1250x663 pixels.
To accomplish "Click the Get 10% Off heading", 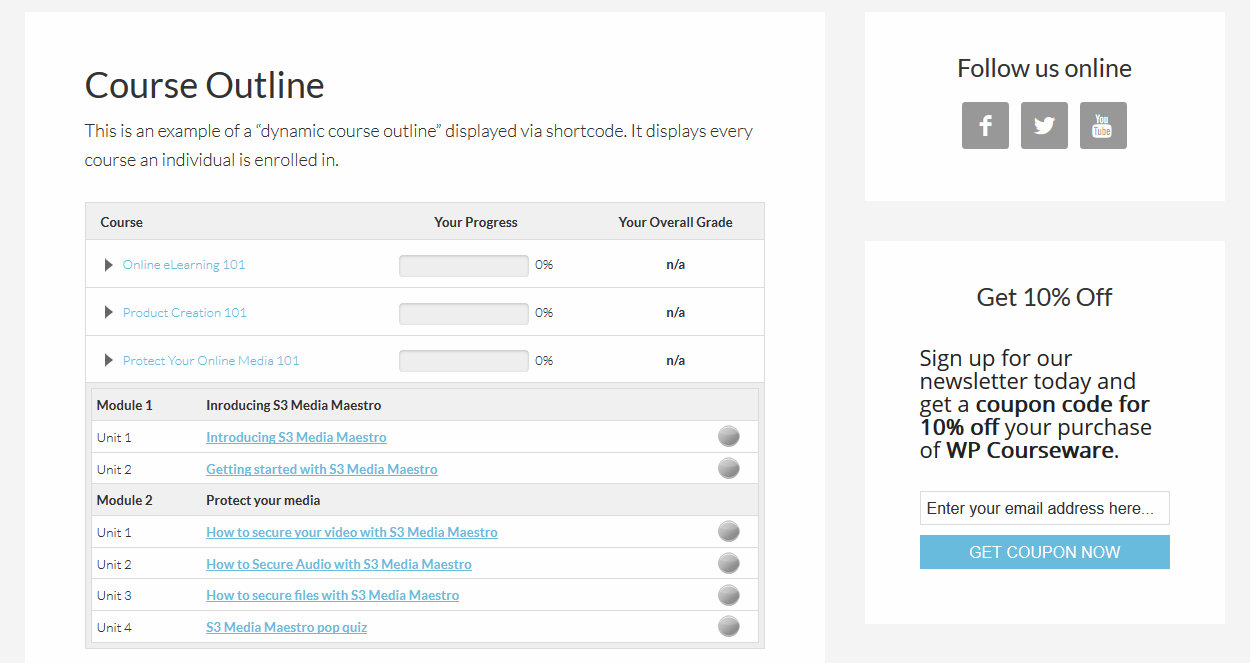I will click(x=1045, y=297).
